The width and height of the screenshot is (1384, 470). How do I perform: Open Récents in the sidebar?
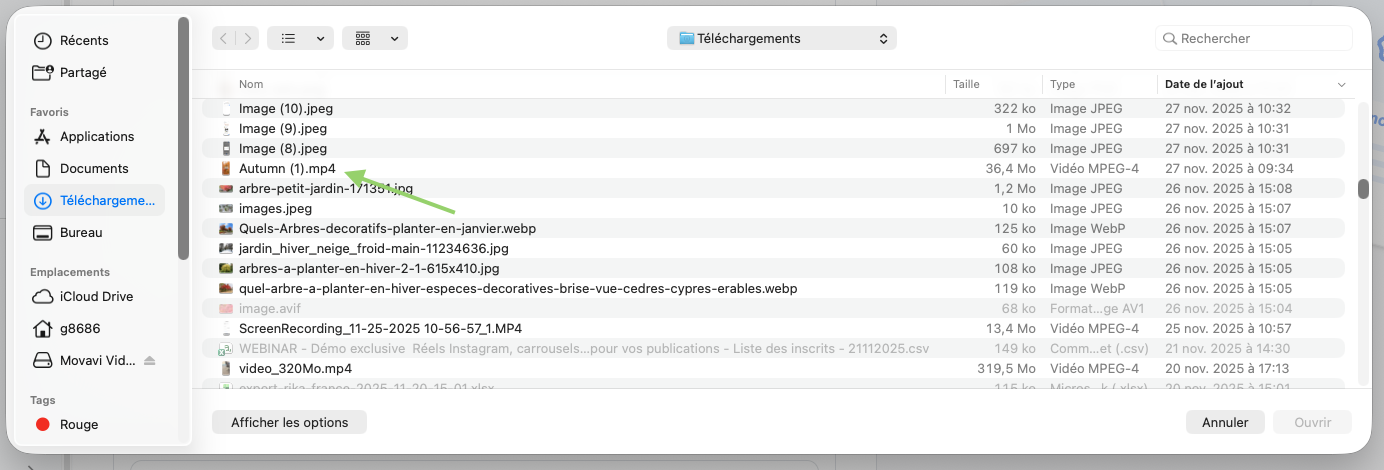tap(84, 41)
